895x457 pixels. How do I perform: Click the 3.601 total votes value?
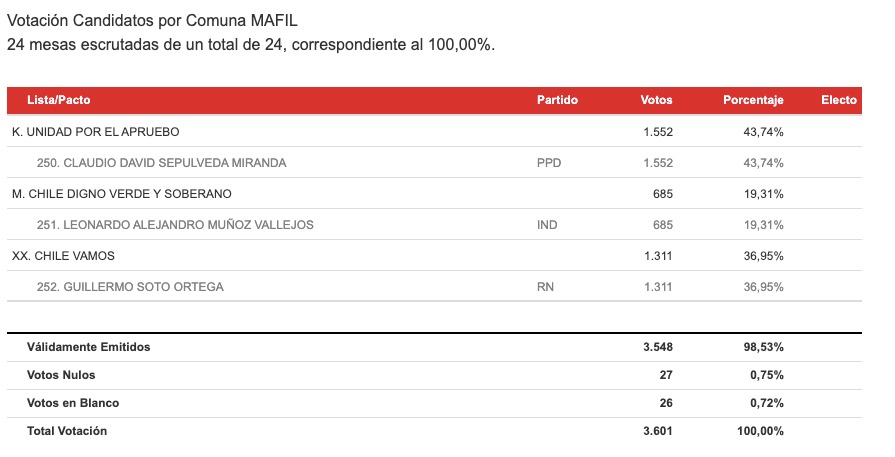(658, 431)
